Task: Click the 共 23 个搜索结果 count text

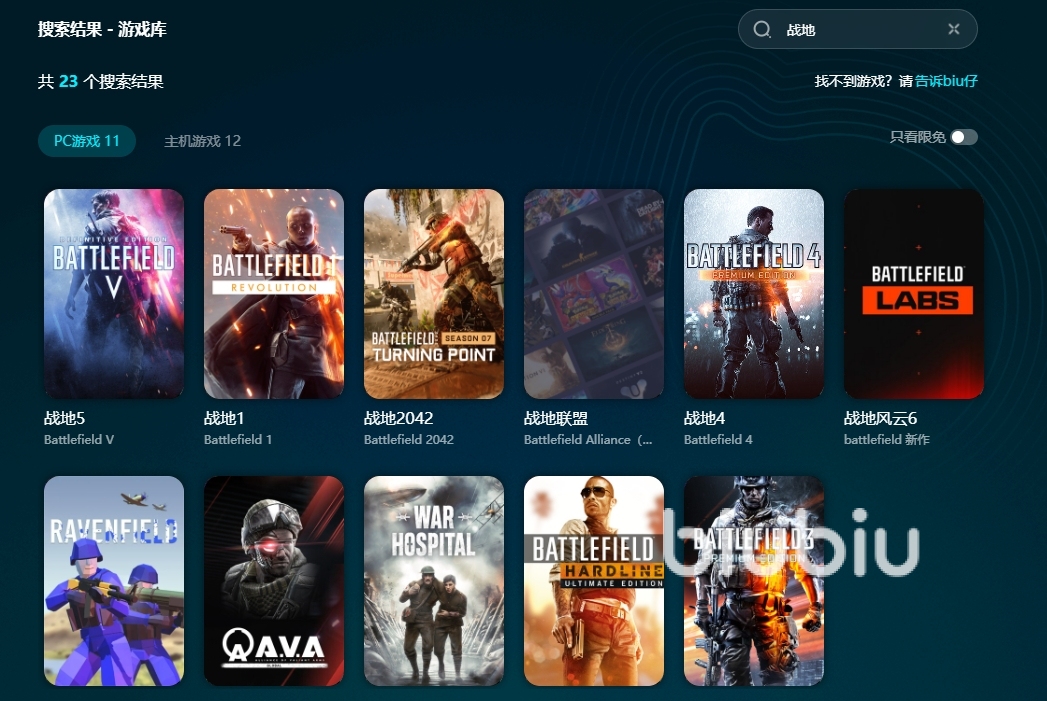Action: tap(101, 81)
